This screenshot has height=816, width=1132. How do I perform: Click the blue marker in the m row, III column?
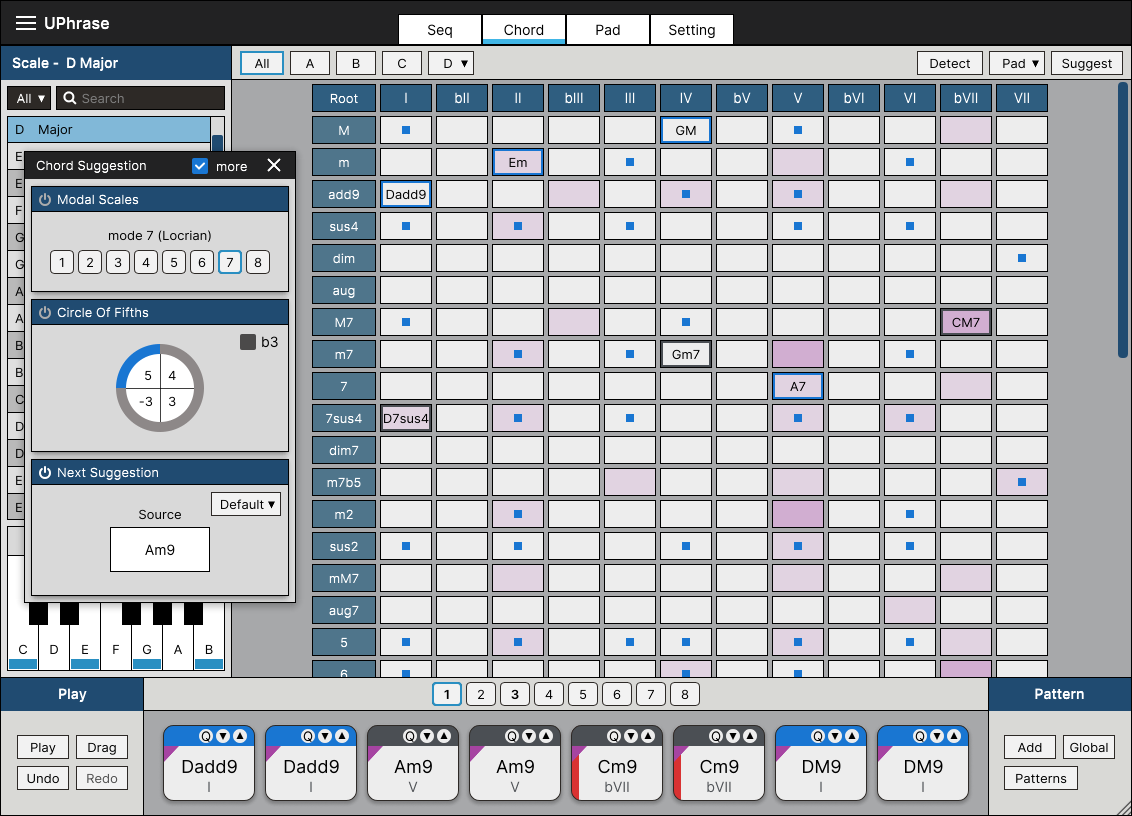click(630, 162)
